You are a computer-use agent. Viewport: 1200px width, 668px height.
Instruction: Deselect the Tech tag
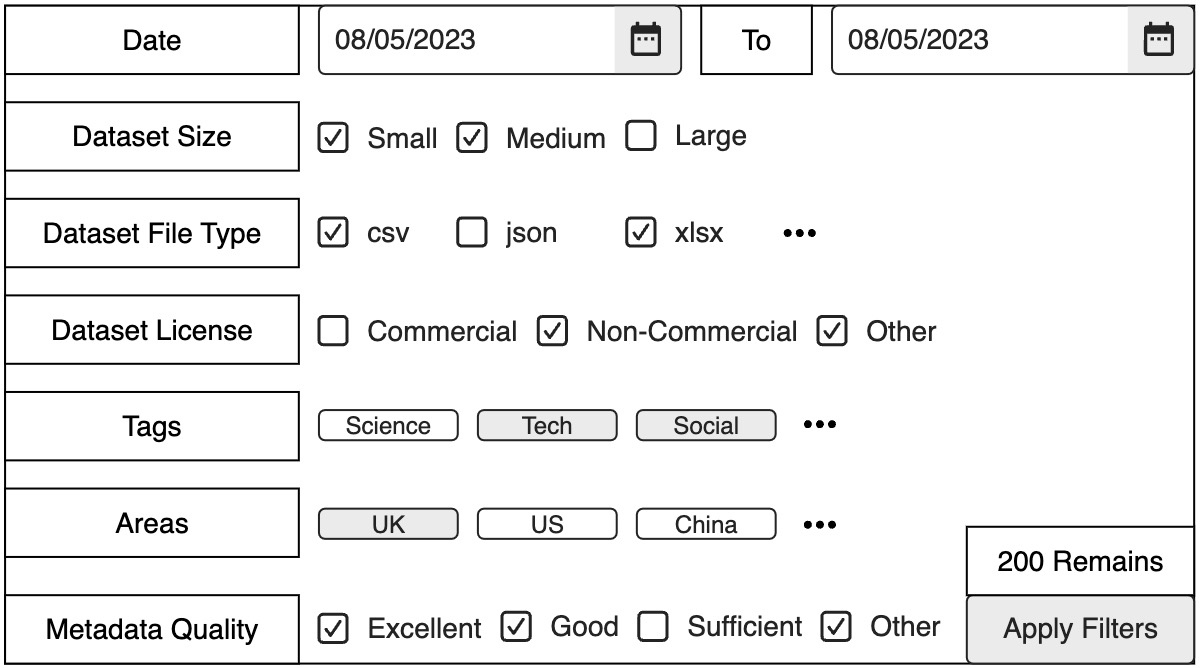[x=547, y=426]
